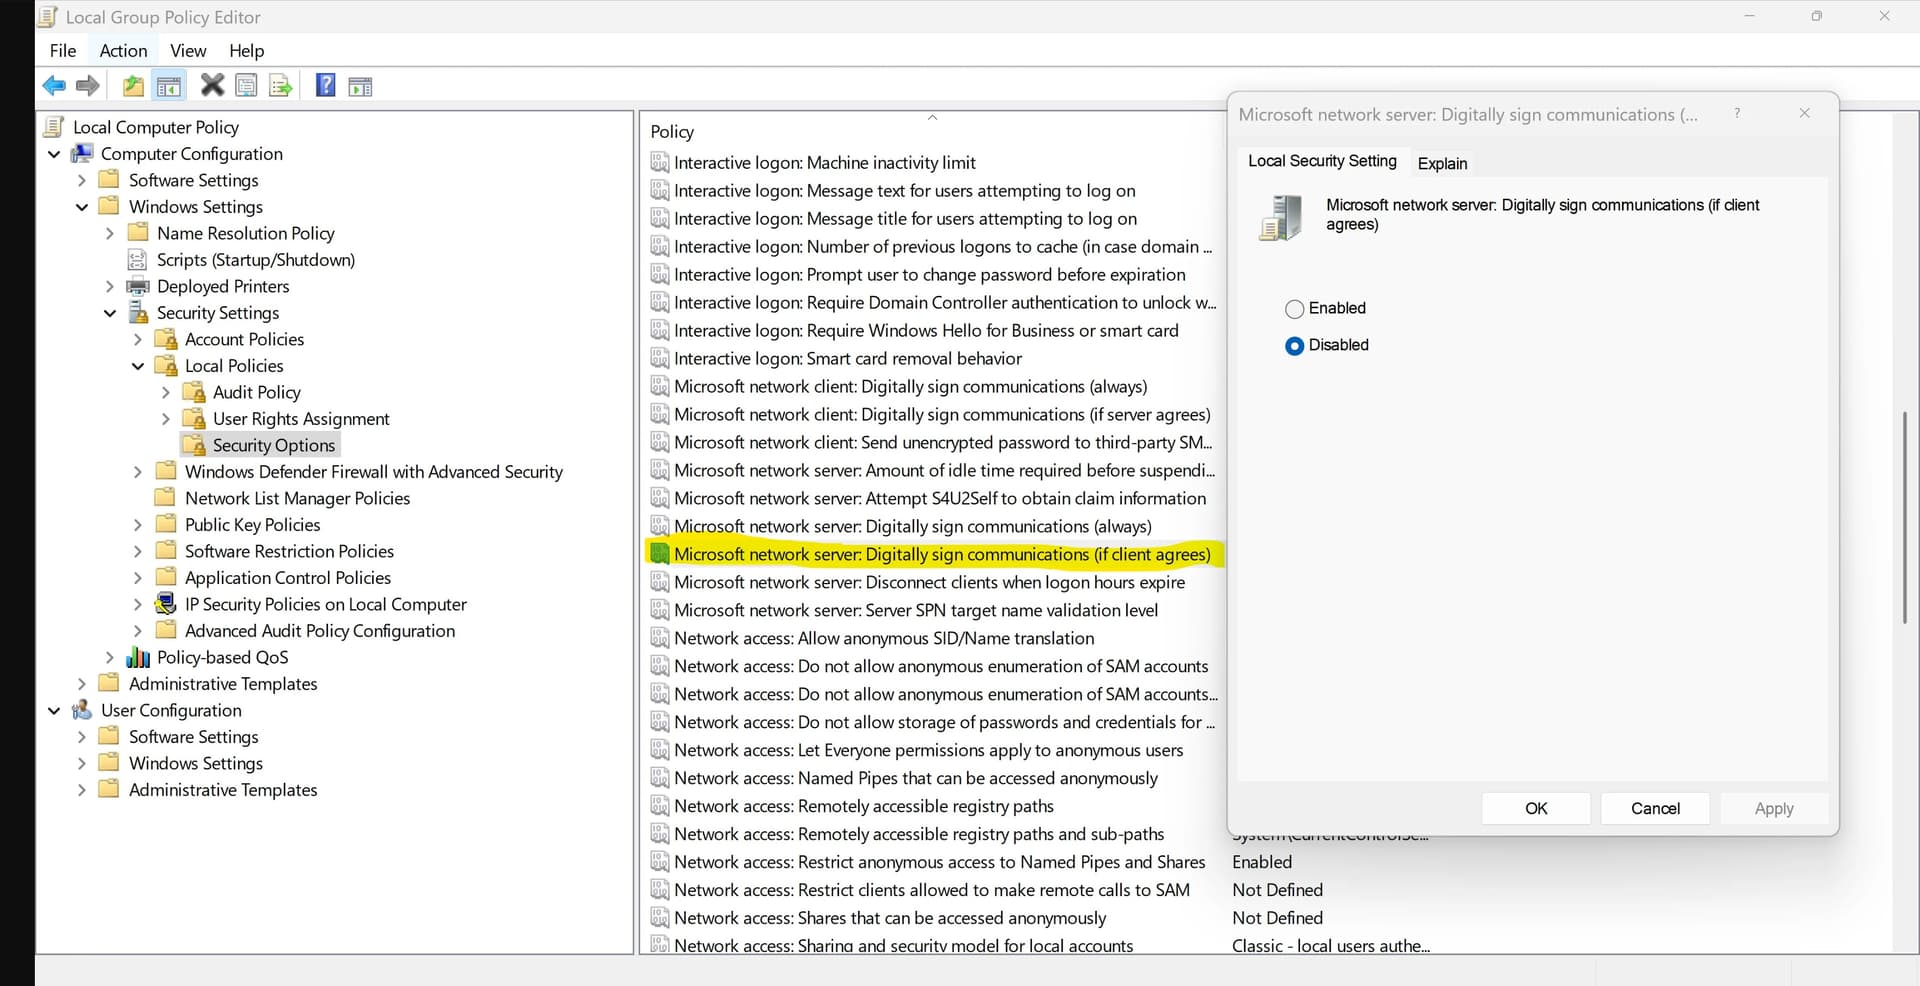
Task: Select the Disabled radio button
Action: (x=1295, y=346)
